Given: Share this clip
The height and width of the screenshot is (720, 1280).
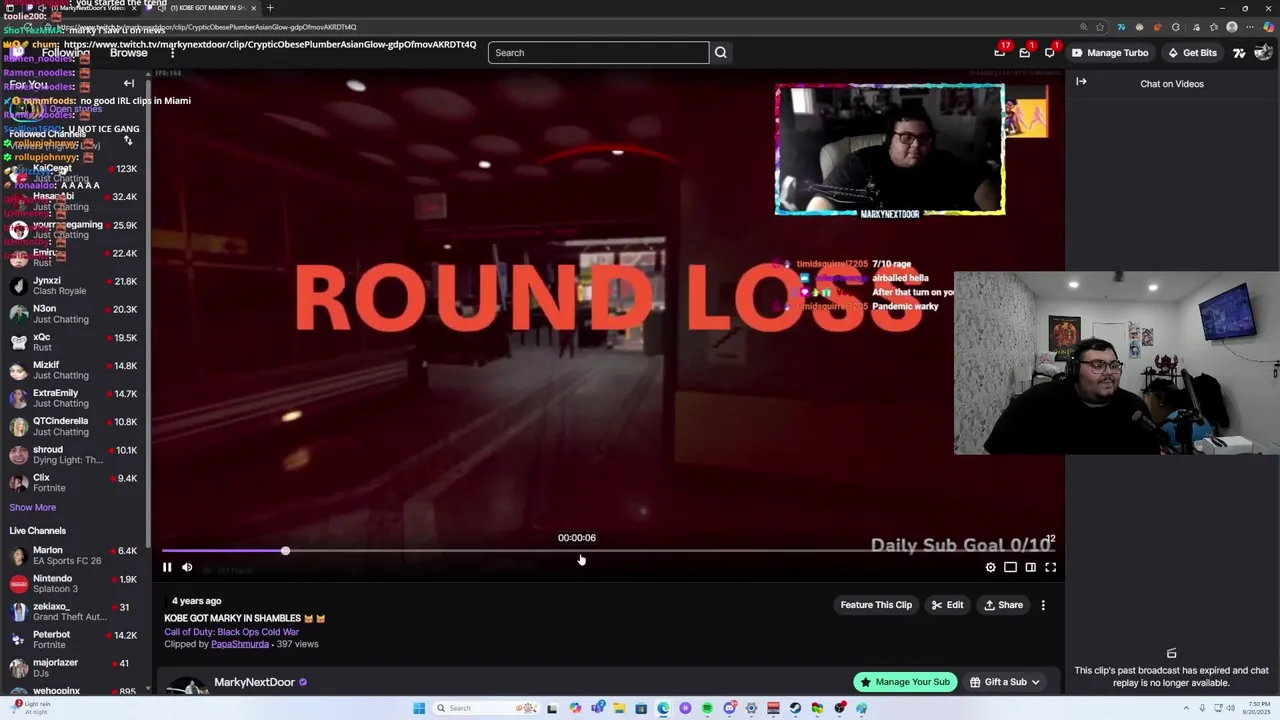Looking at the screenshot, I should point(1003,605).
